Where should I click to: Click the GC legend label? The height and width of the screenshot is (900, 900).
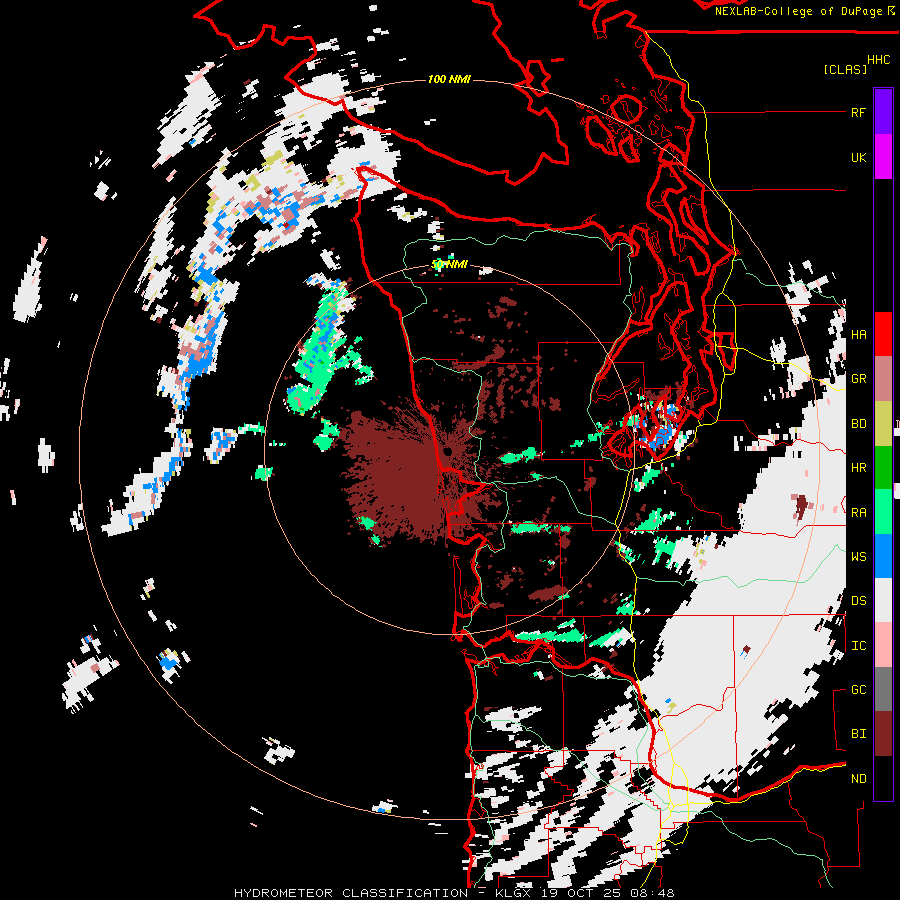point(858,690)
